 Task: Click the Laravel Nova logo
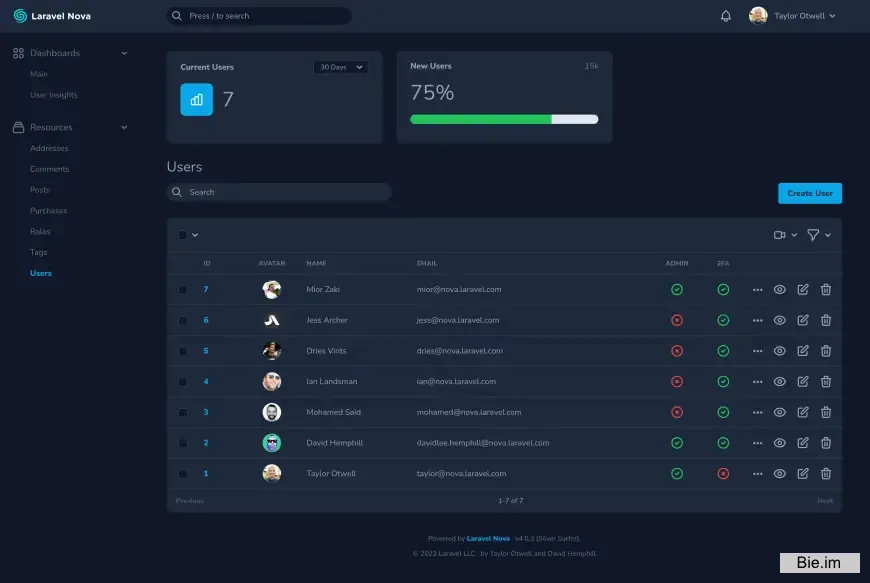pyautogui.click(x=52, y=16)
